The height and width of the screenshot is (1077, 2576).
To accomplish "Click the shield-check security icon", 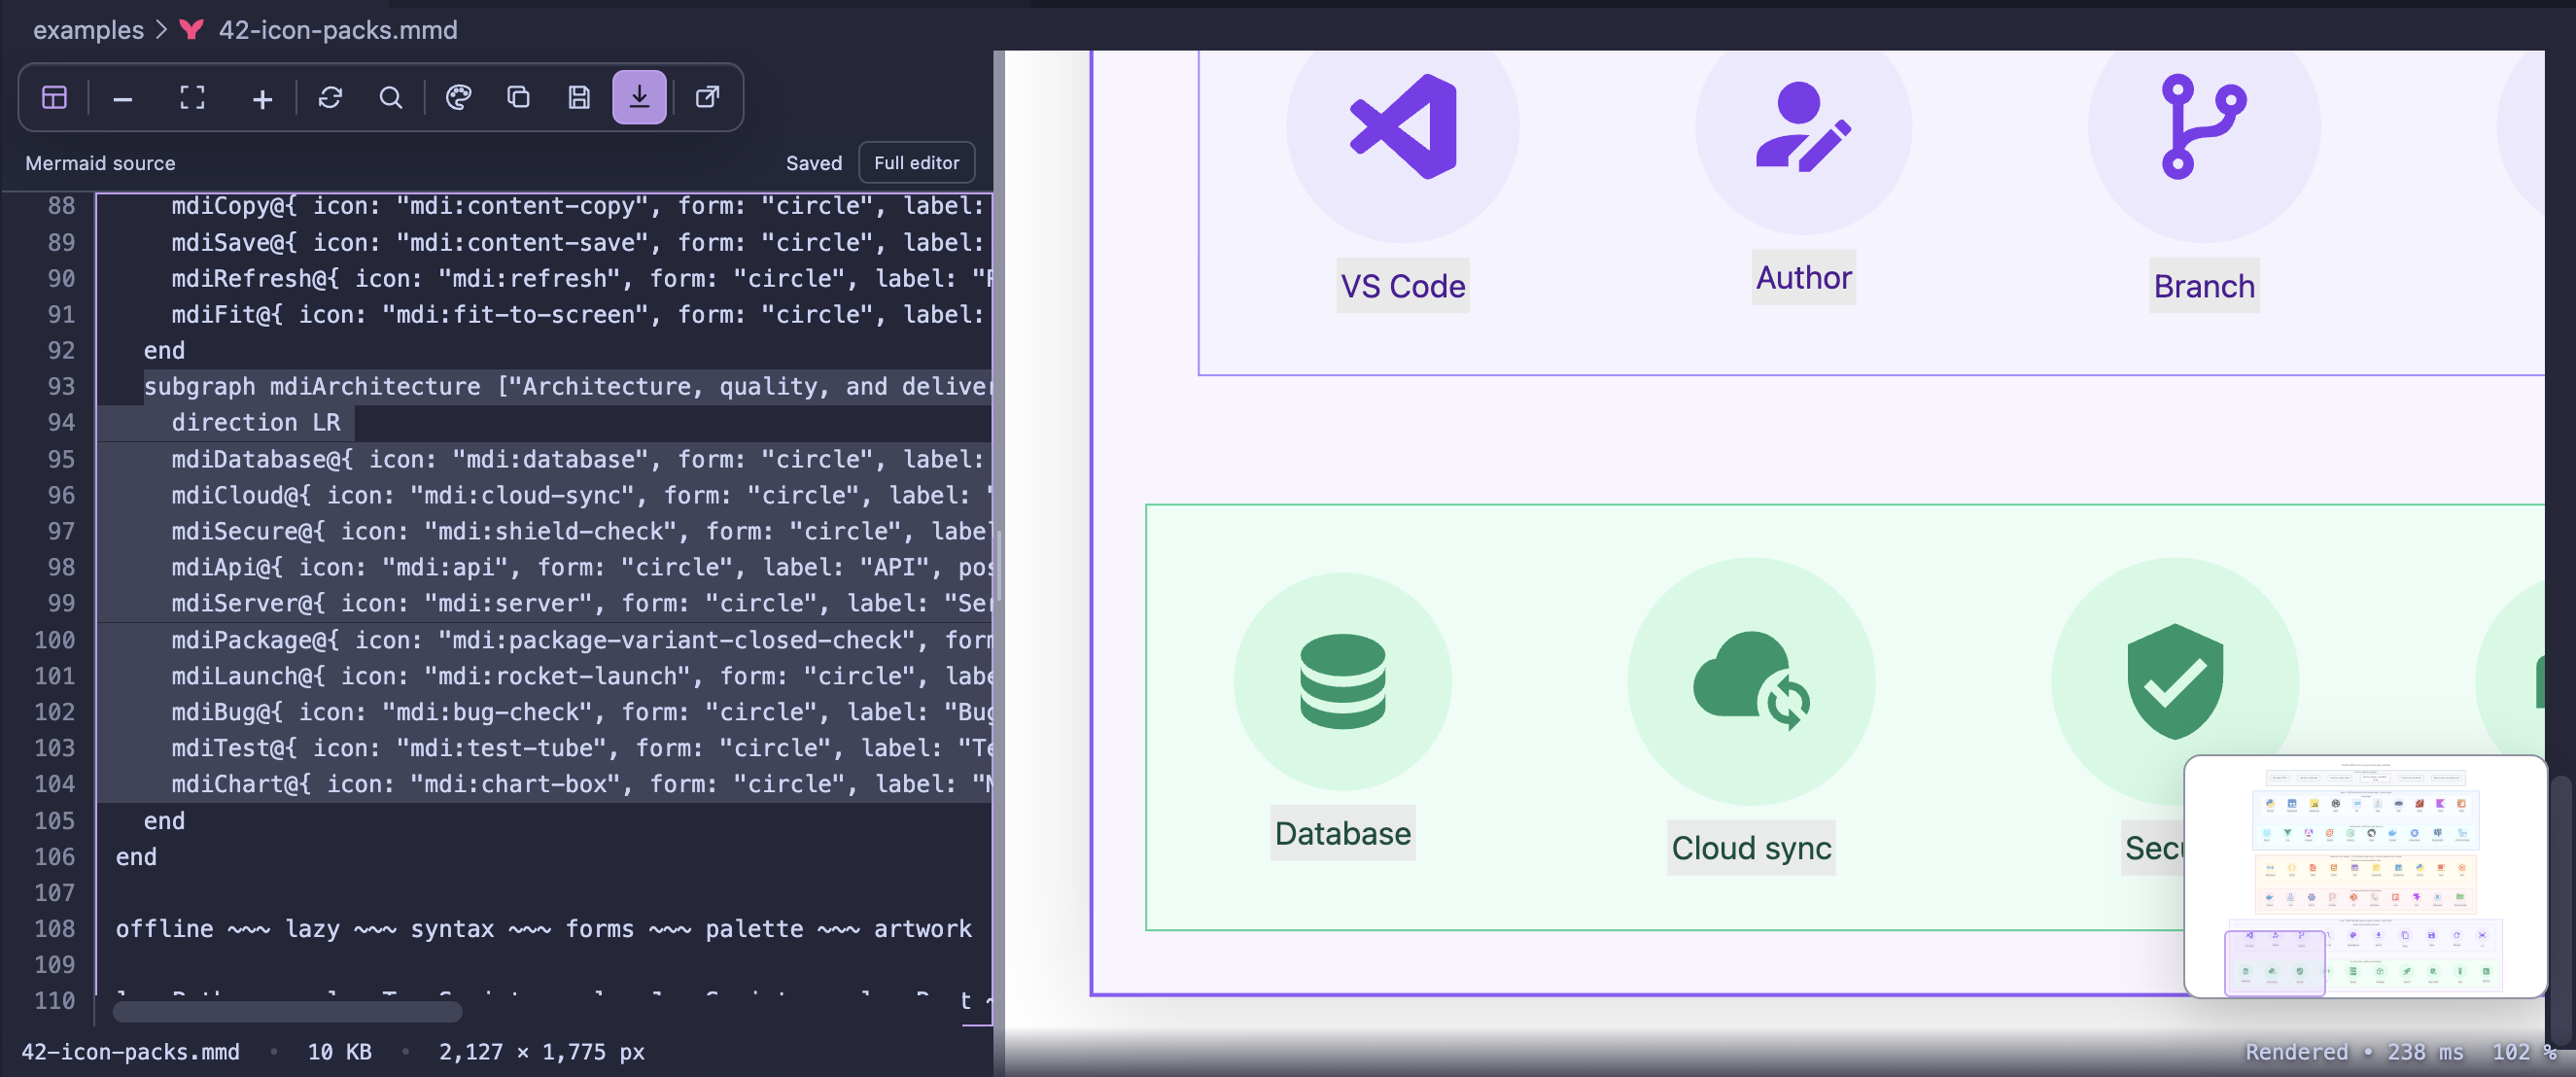I will (2174, 681).
